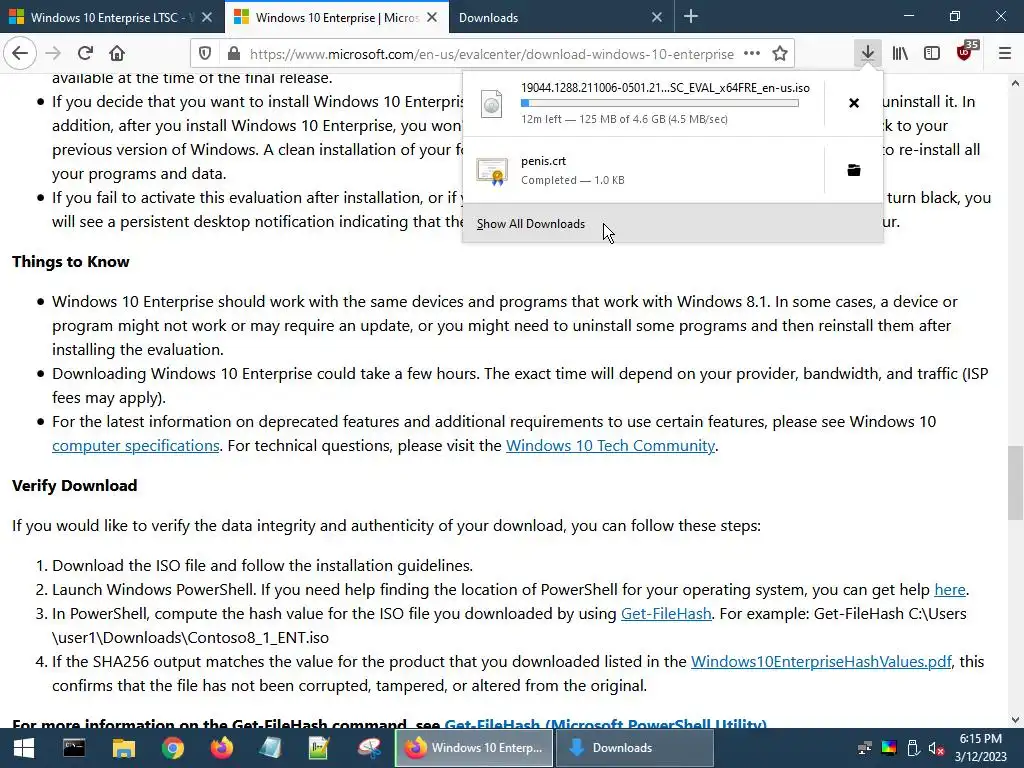Open a new browser tab
This screenshot has height=768, width=1024.
(x=691, y=17)
